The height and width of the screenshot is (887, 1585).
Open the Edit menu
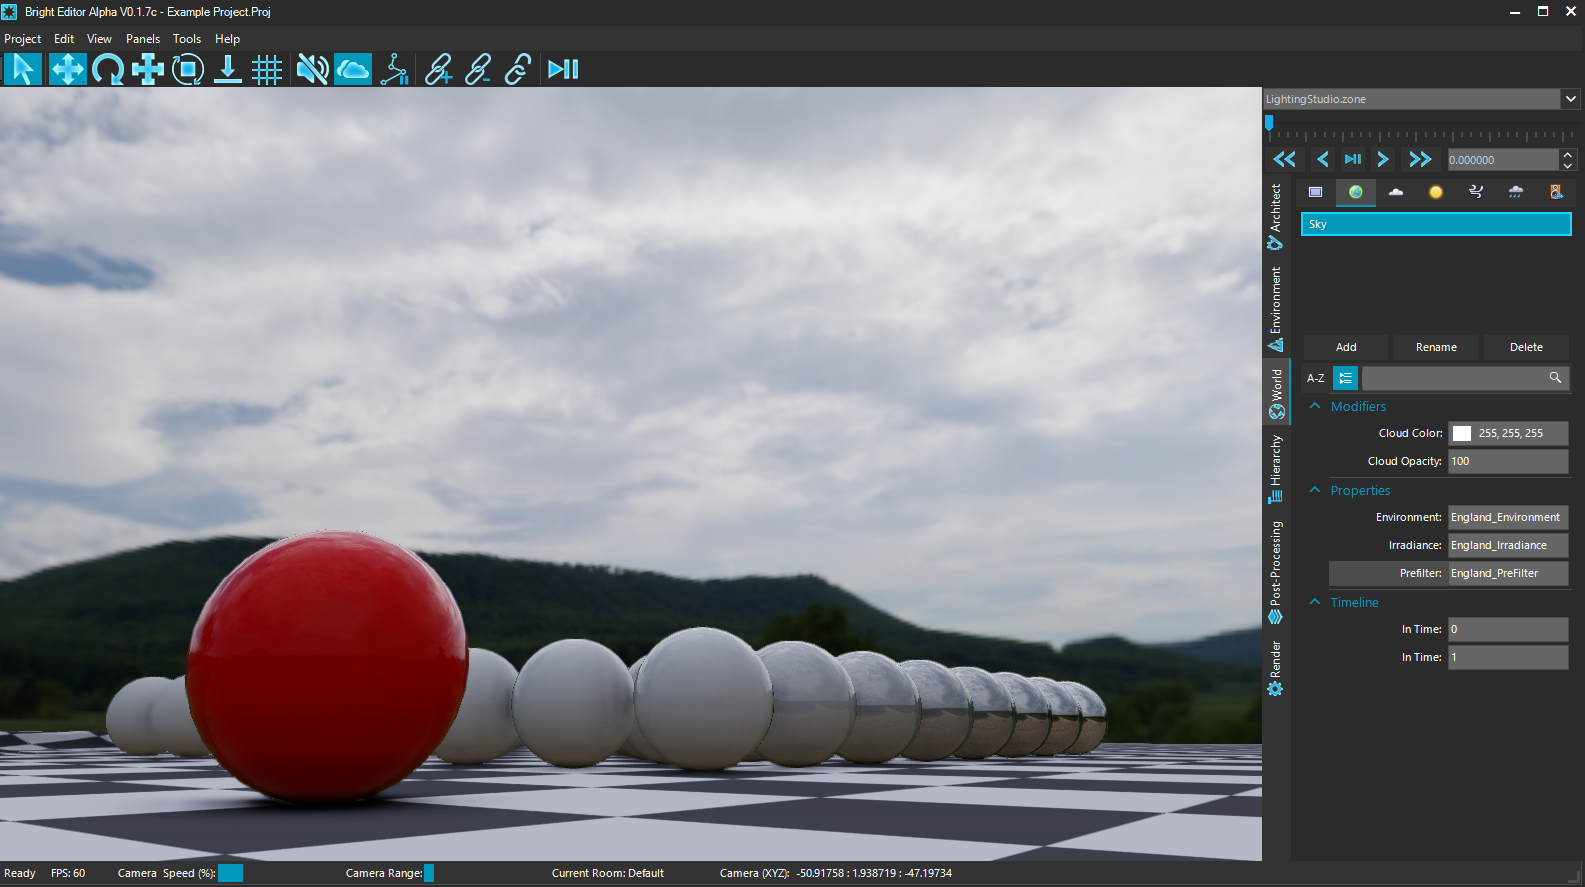[x=64, y=39]
